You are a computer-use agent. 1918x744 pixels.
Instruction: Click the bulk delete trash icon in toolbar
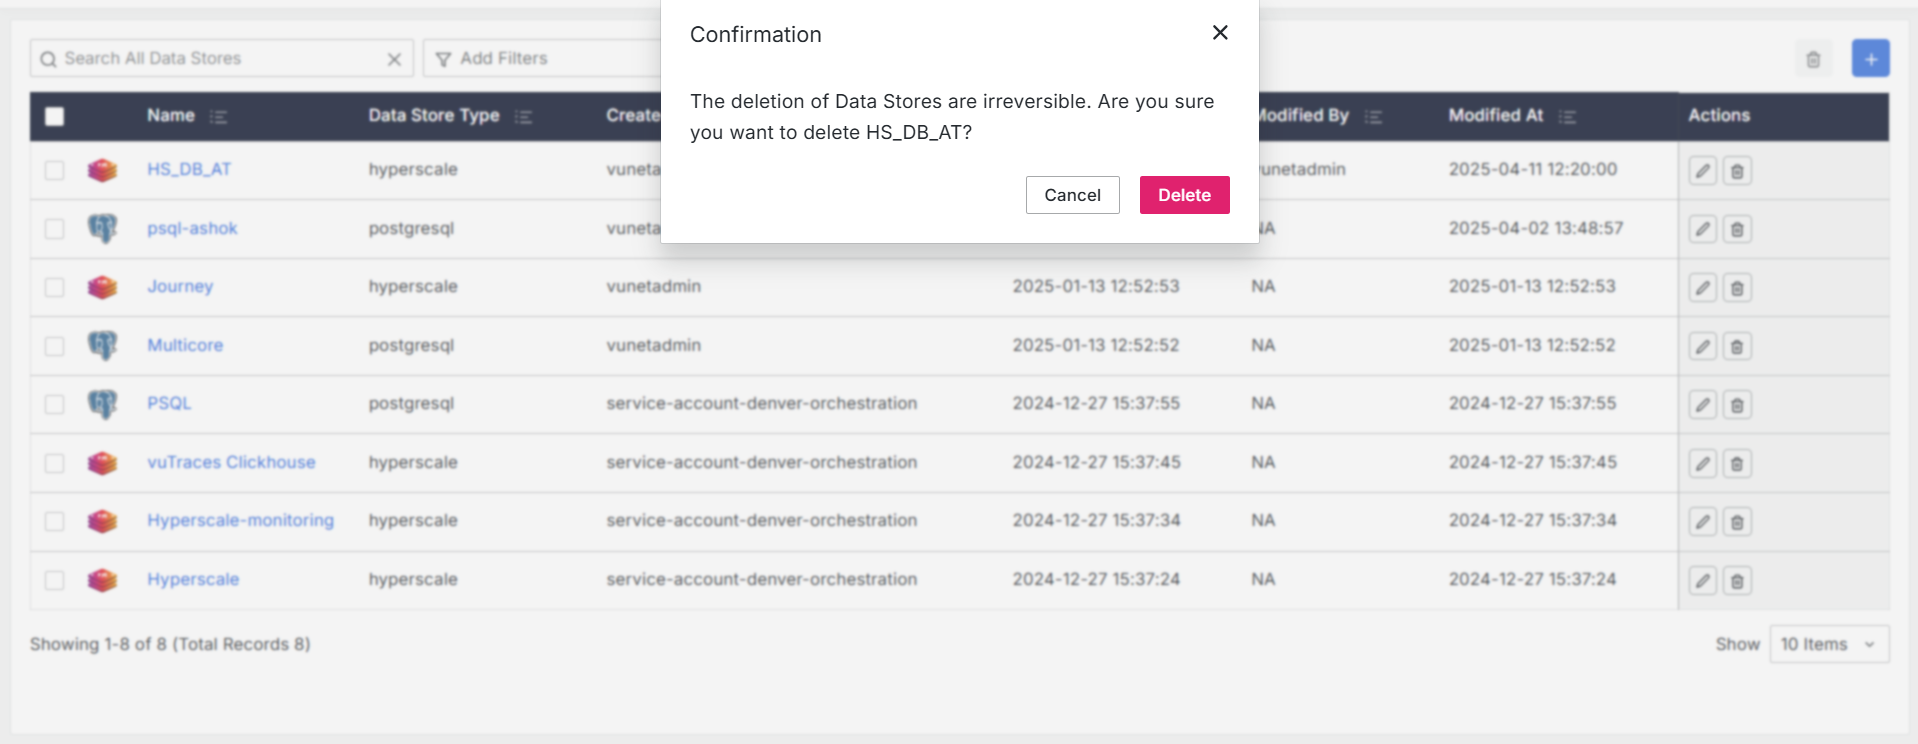point(1813,60)
